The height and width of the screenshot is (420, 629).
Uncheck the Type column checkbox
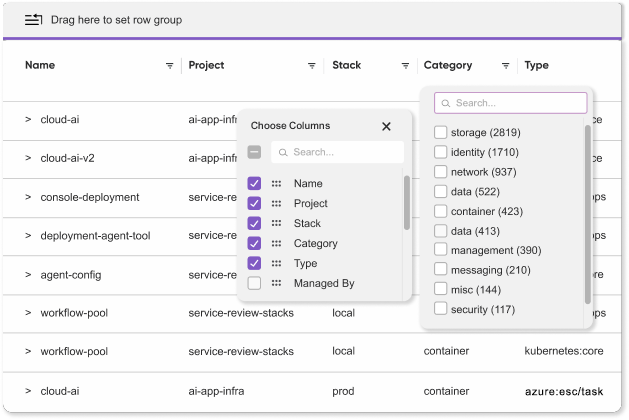pyautogui.click(x=254, y=263)
